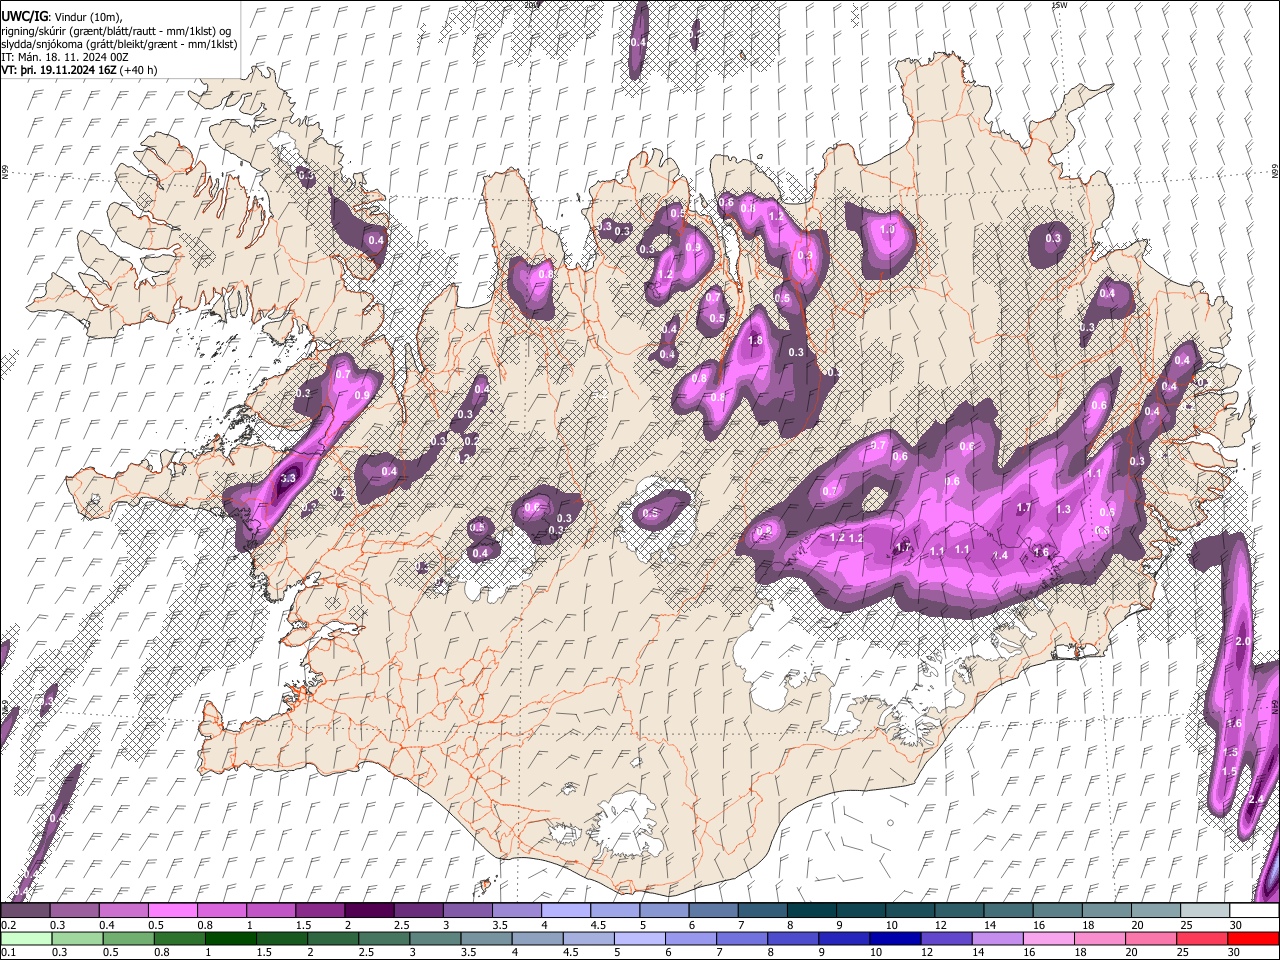1280x960 pixels.
Task: Click the '1.3' precipitation value on the map
Action: (1063, 509)
